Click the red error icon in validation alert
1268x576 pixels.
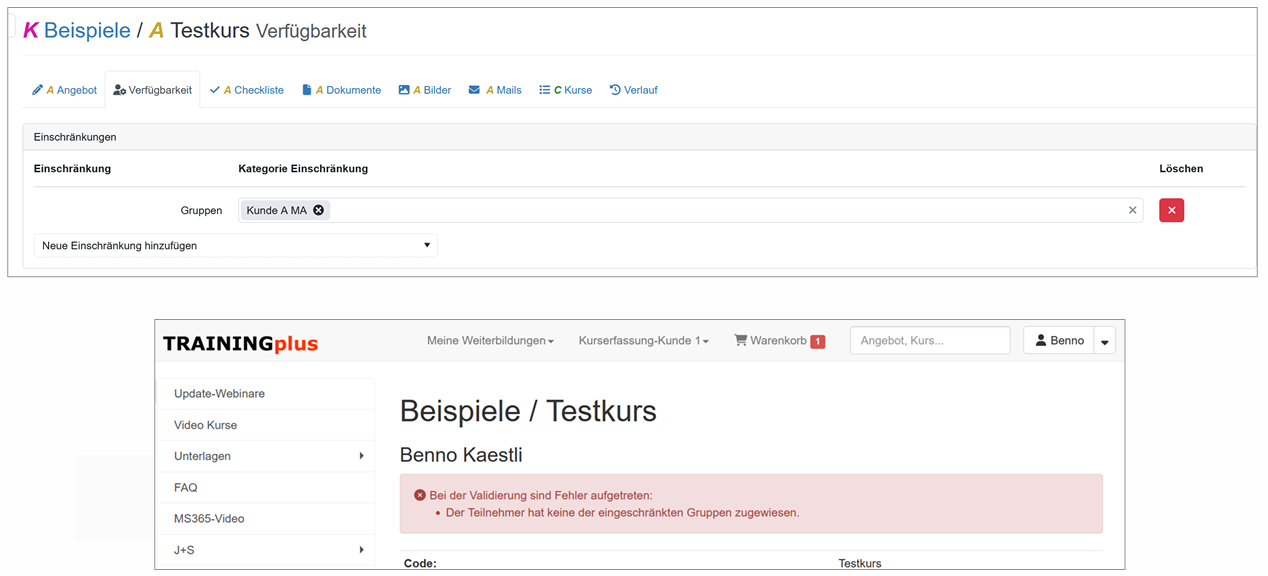[x=419, y=495]
